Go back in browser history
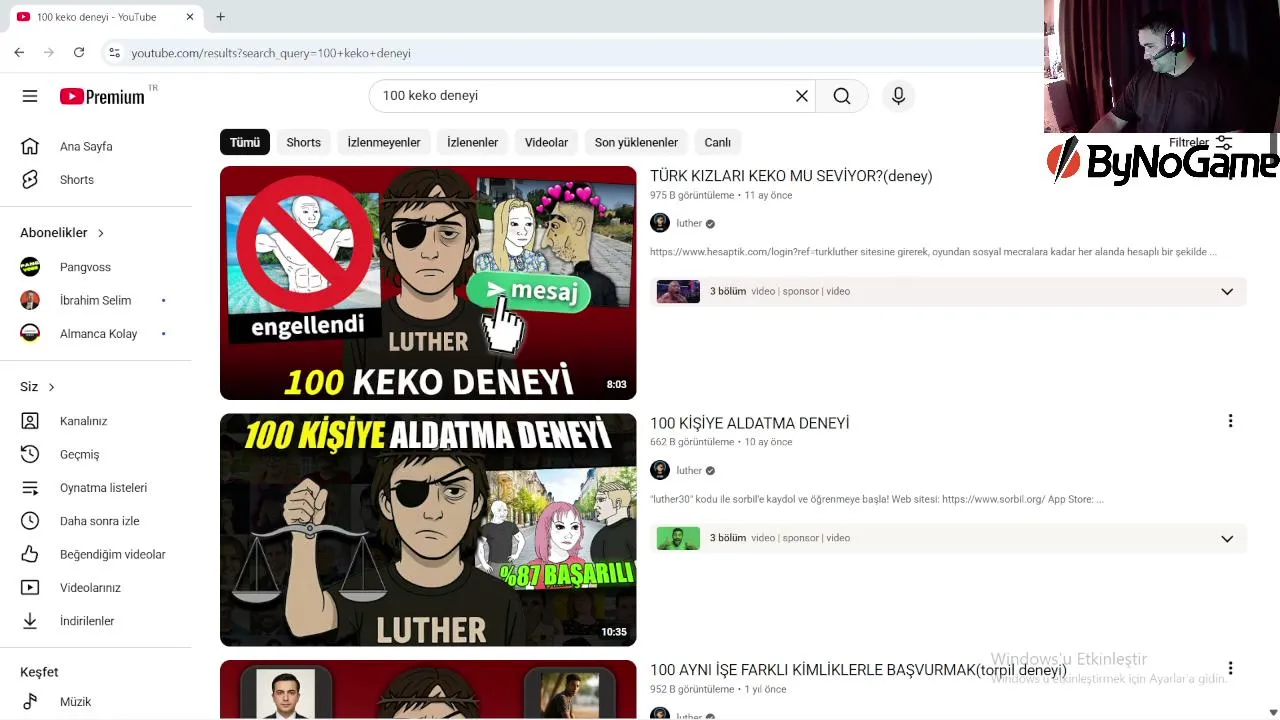1280x720 pixels. [x=19, y=52]
